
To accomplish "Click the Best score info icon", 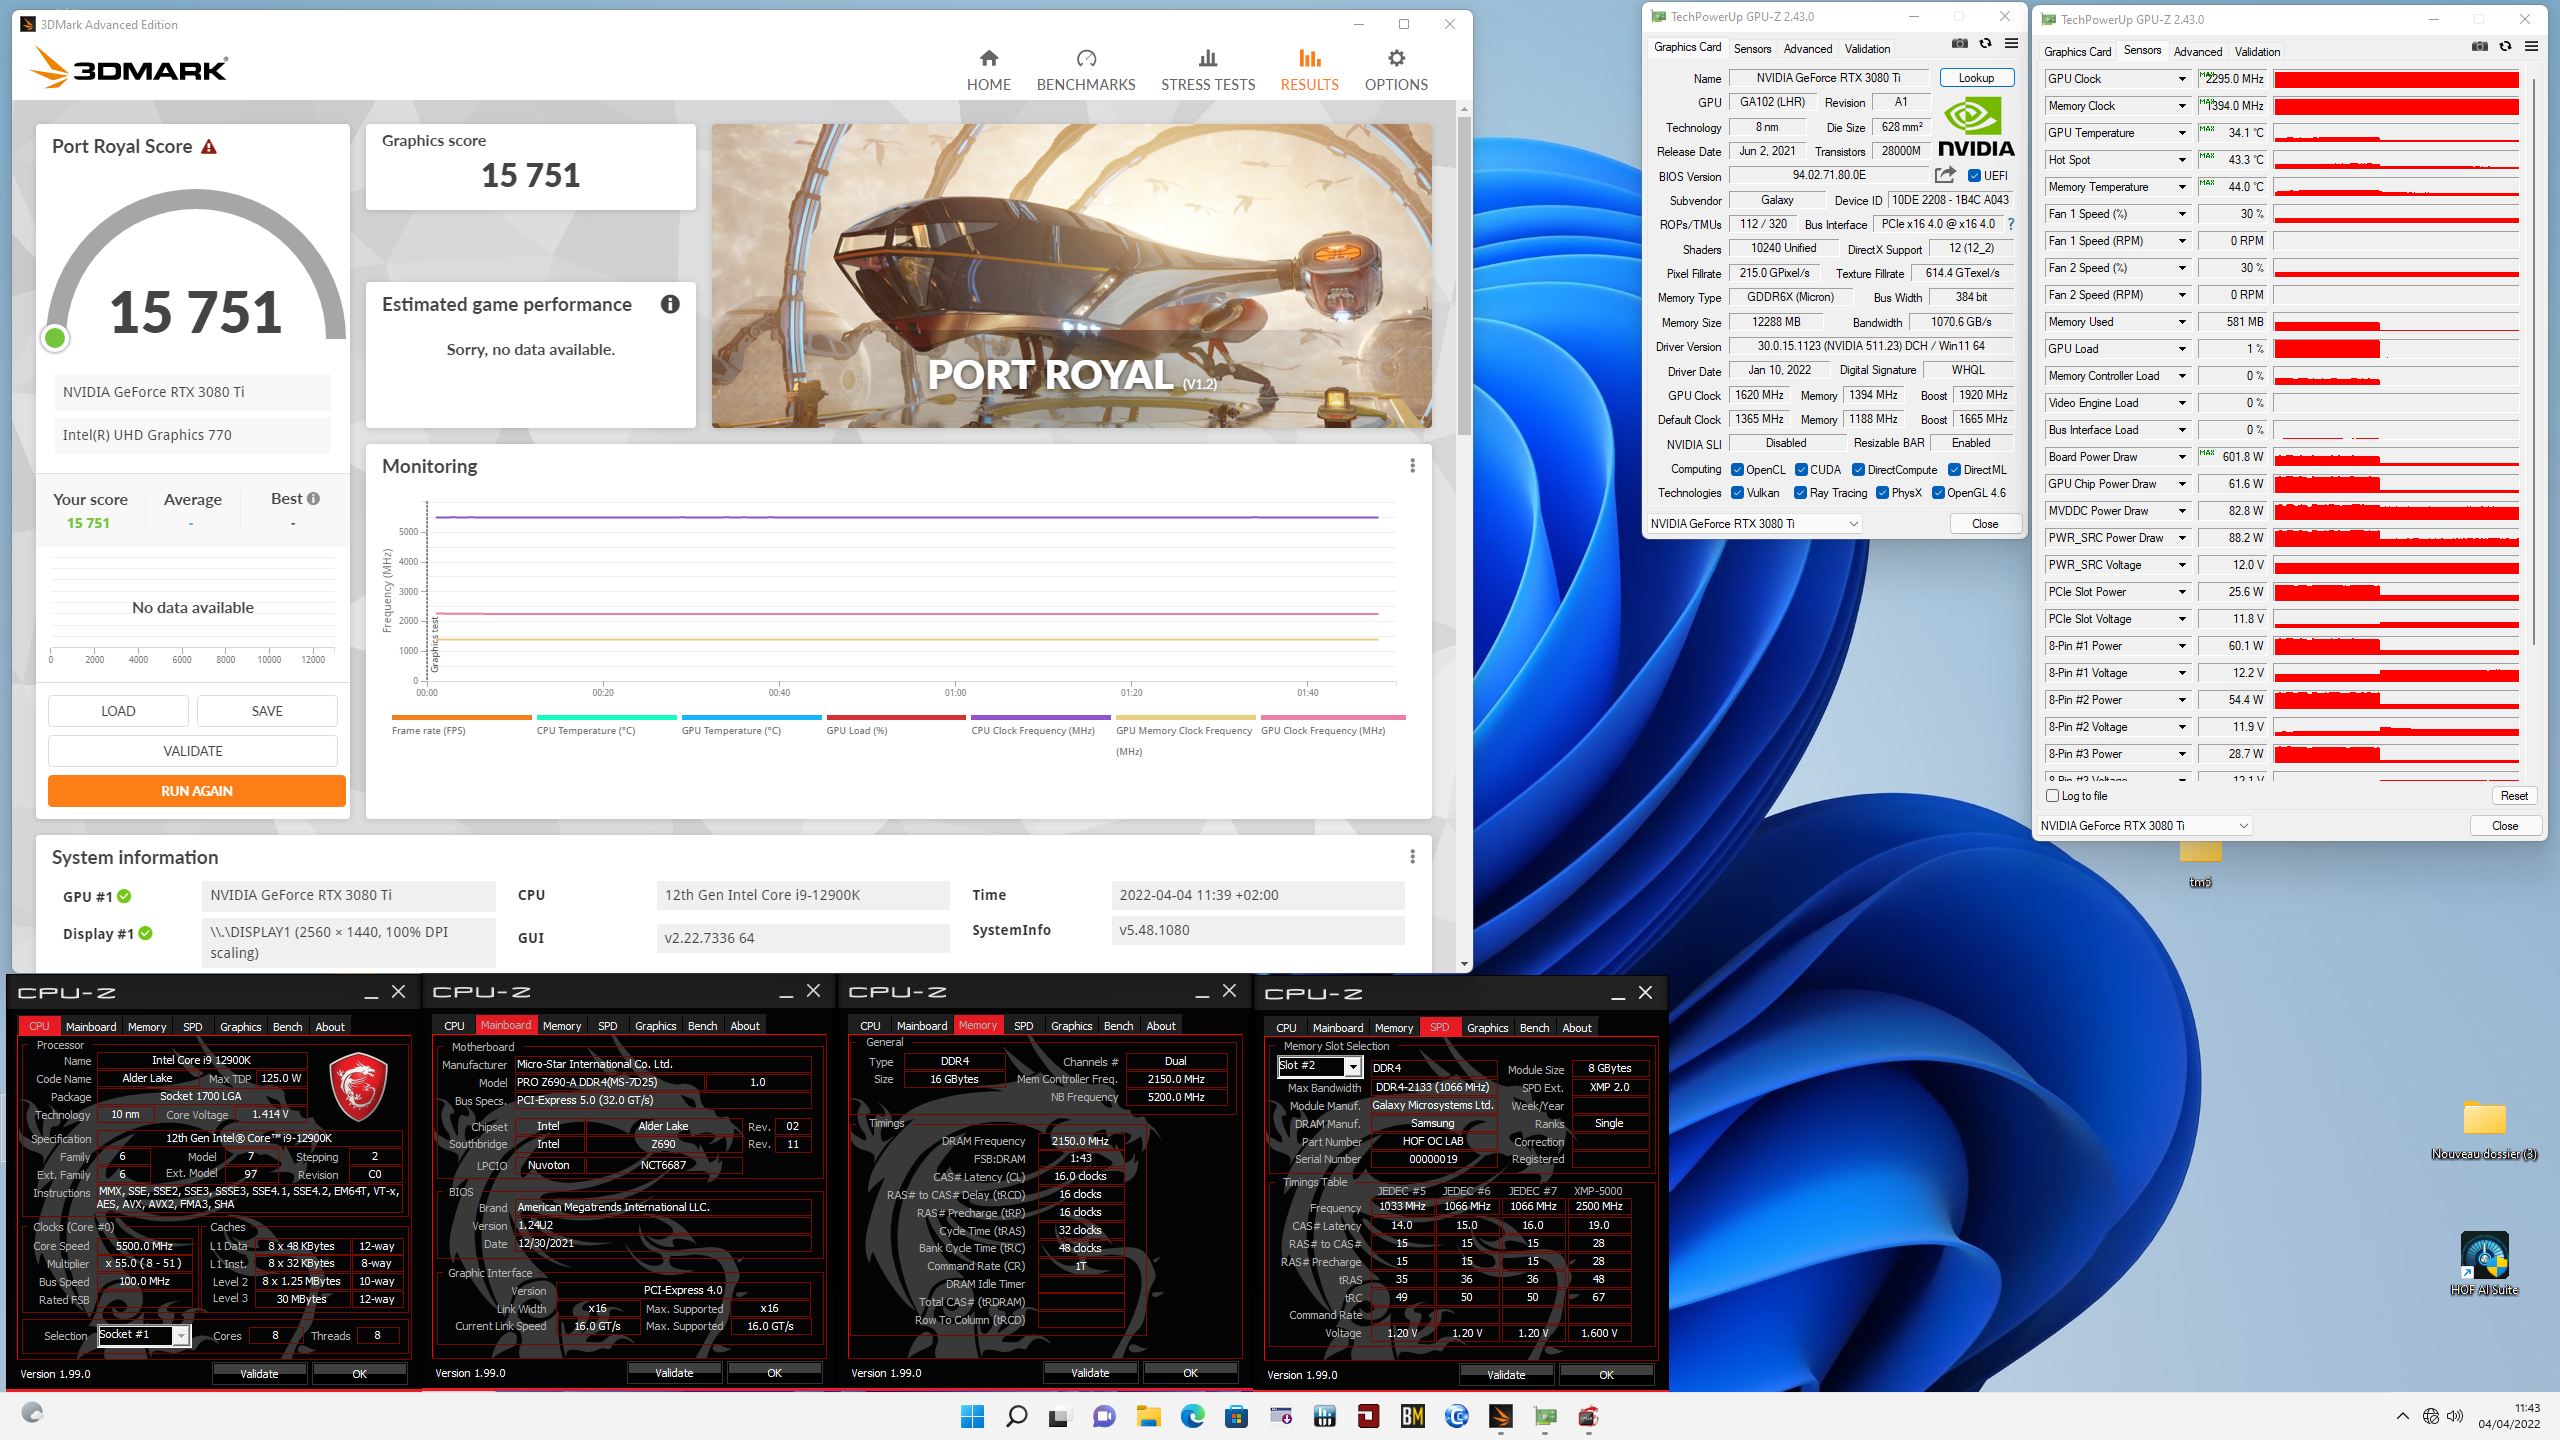I will click(314, 499).
